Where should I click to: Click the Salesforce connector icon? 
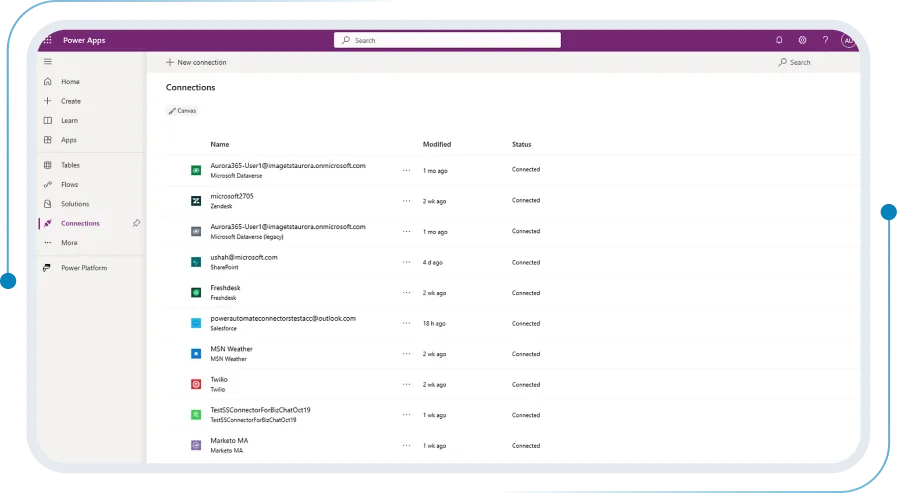point(196,323)
